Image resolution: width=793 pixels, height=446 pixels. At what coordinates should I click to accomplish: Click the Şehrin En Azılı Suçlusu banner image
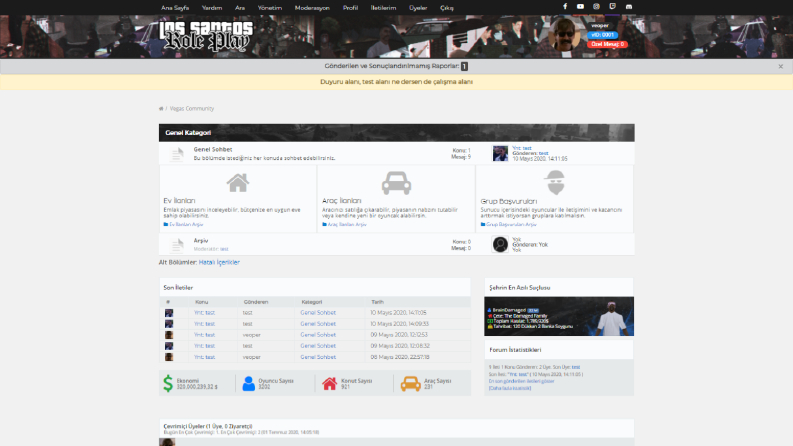(559, 316)
